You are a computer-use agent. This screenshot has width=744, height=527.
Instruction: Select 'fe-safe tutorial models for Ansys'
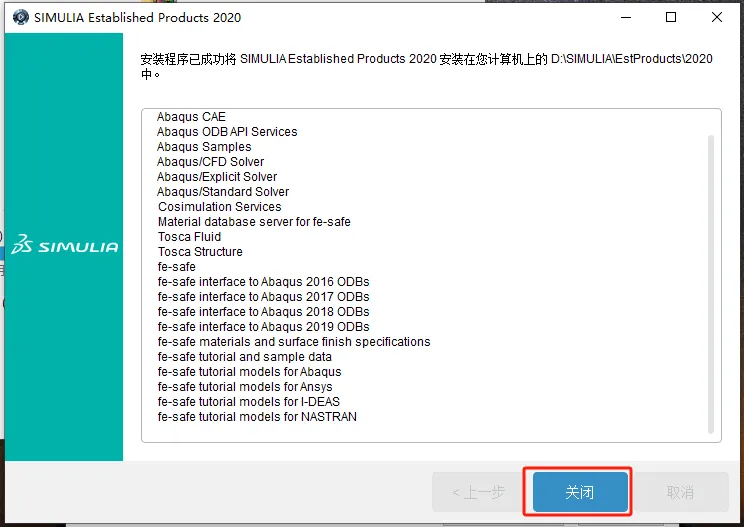[x=245, y=387]
